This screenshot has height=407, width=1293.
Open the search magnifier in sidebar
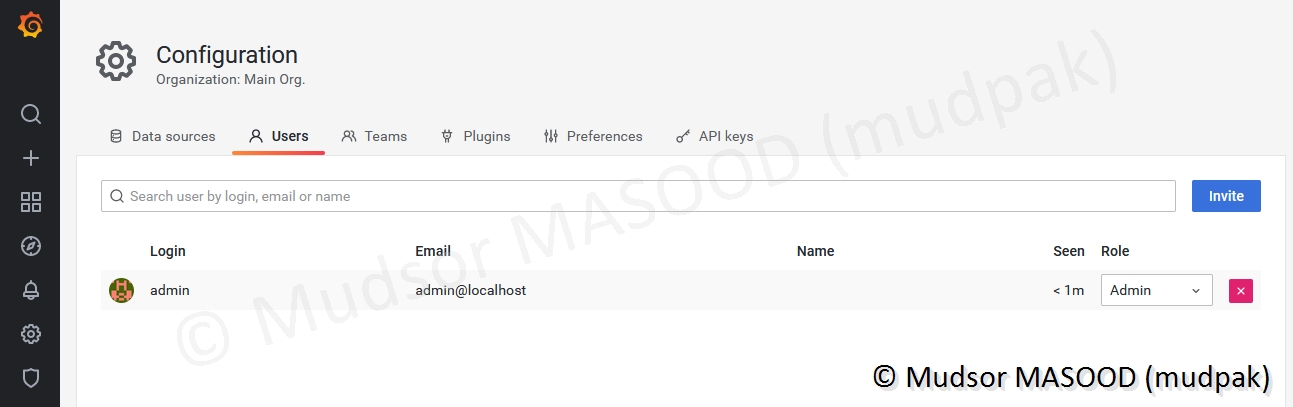pos(31,114)
